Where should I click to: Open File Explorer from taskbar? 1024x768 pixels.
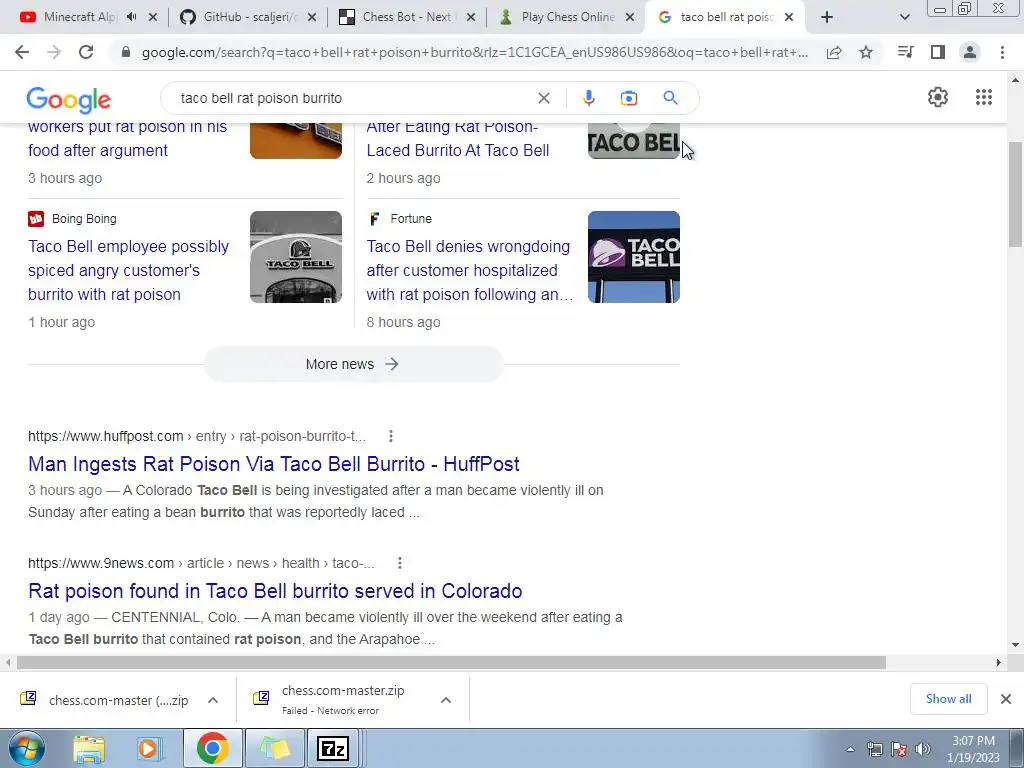[x=89, y=748]
